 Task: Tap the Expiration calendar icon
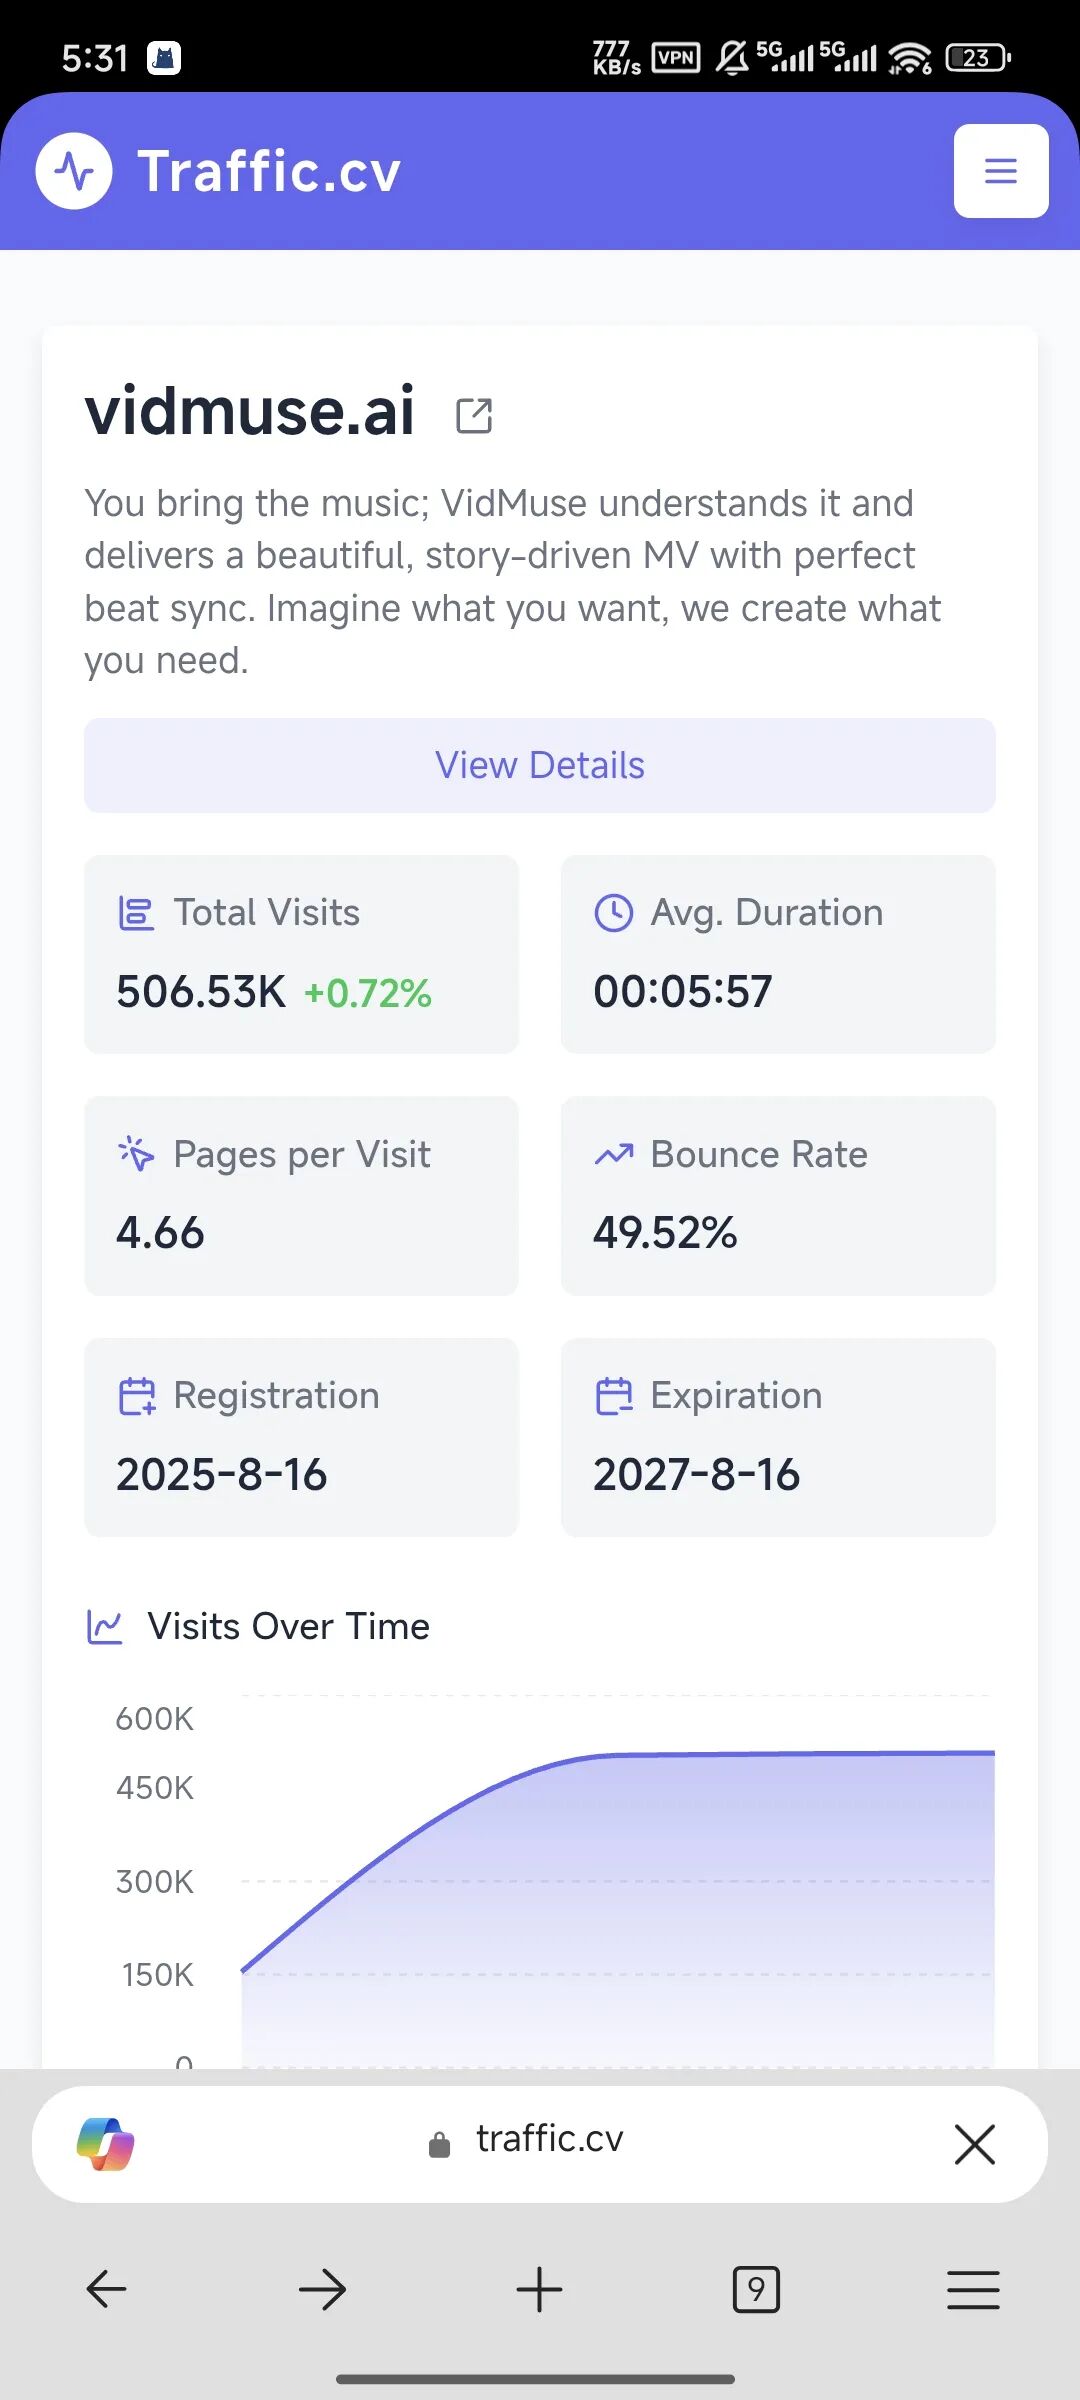613,1396
